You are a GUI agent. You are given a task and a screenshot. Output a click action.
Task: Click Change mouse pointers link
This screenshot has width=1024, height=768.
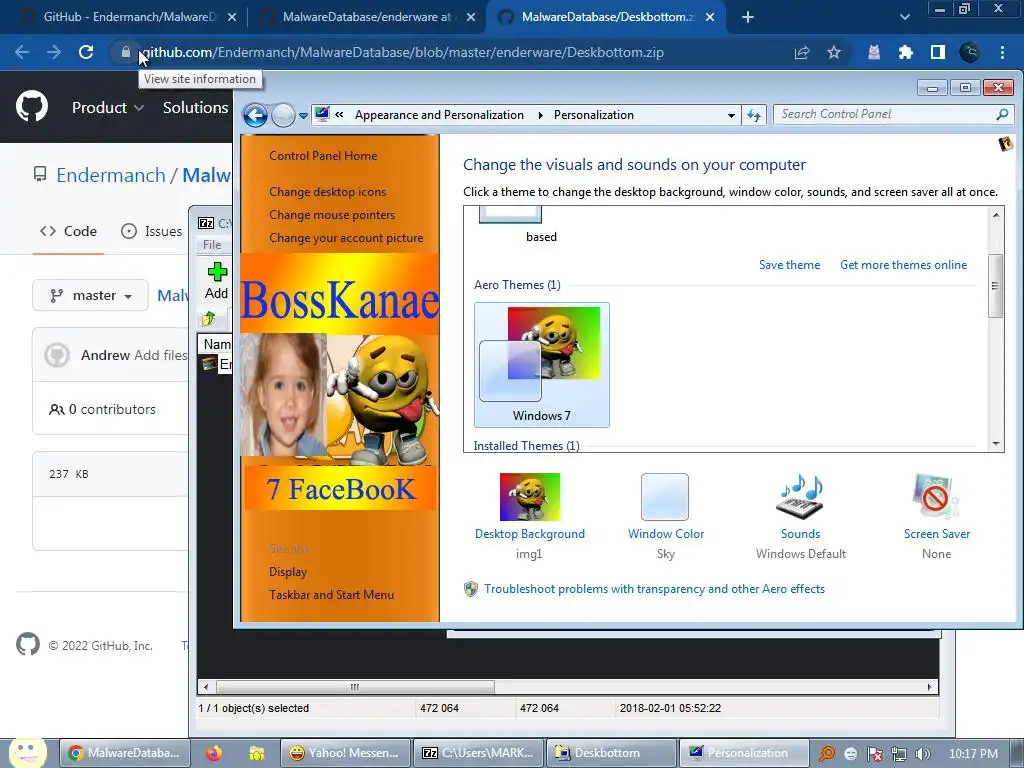point(332,215)
